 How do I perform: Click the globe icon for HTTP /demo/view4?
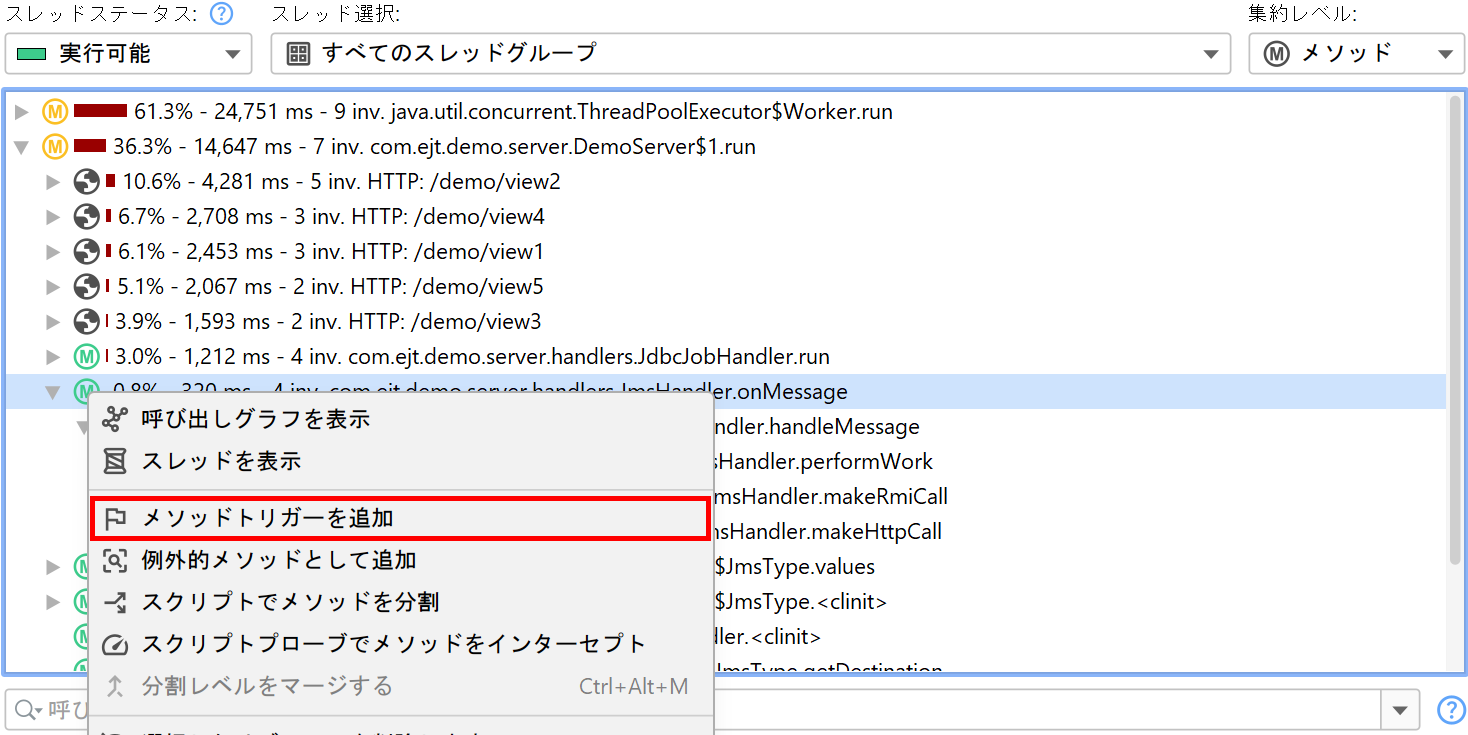(x=87, y=217)
